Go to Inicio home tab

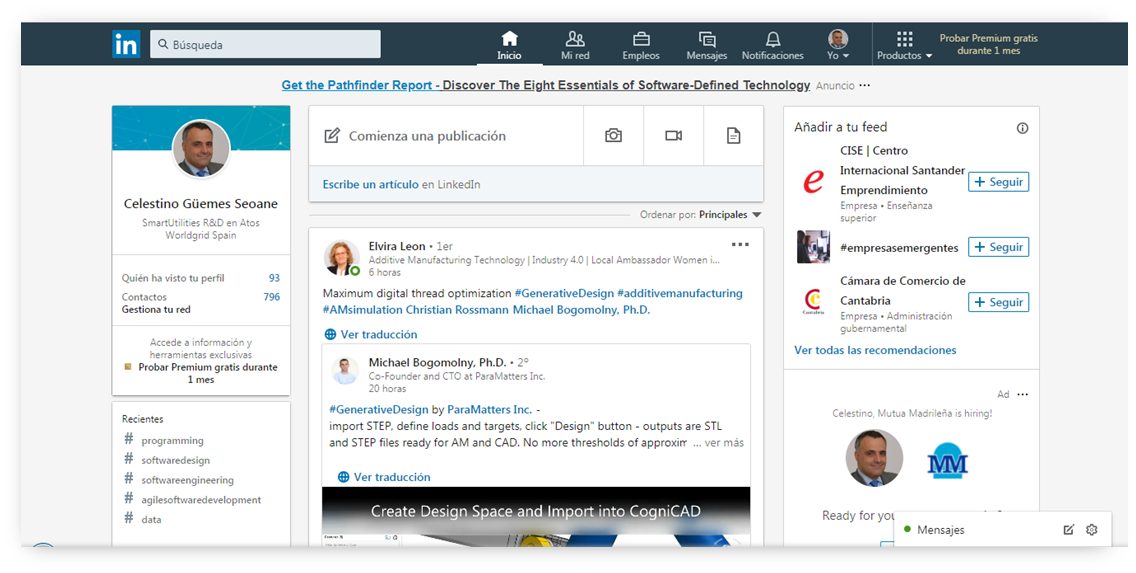[509, 45]
